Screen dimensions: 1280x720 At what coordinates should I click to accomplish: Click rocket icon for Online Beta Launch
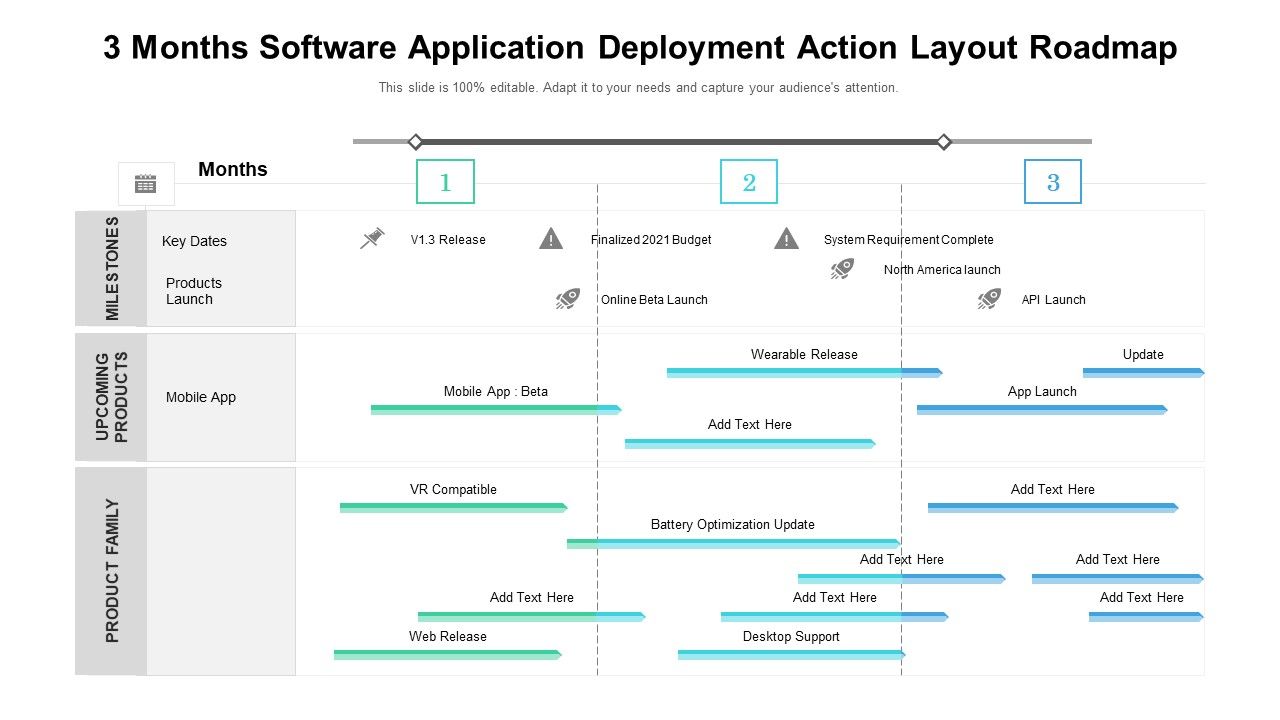(x=568, y=299)
